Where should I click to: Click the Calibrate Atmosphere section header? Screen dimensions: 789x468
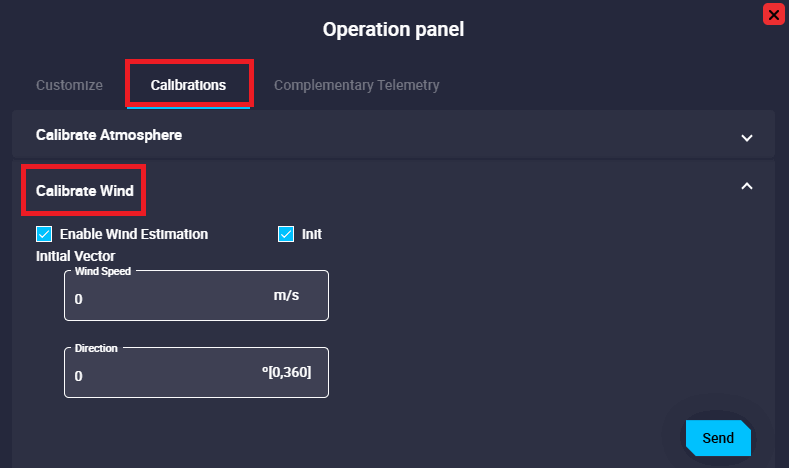109,134
